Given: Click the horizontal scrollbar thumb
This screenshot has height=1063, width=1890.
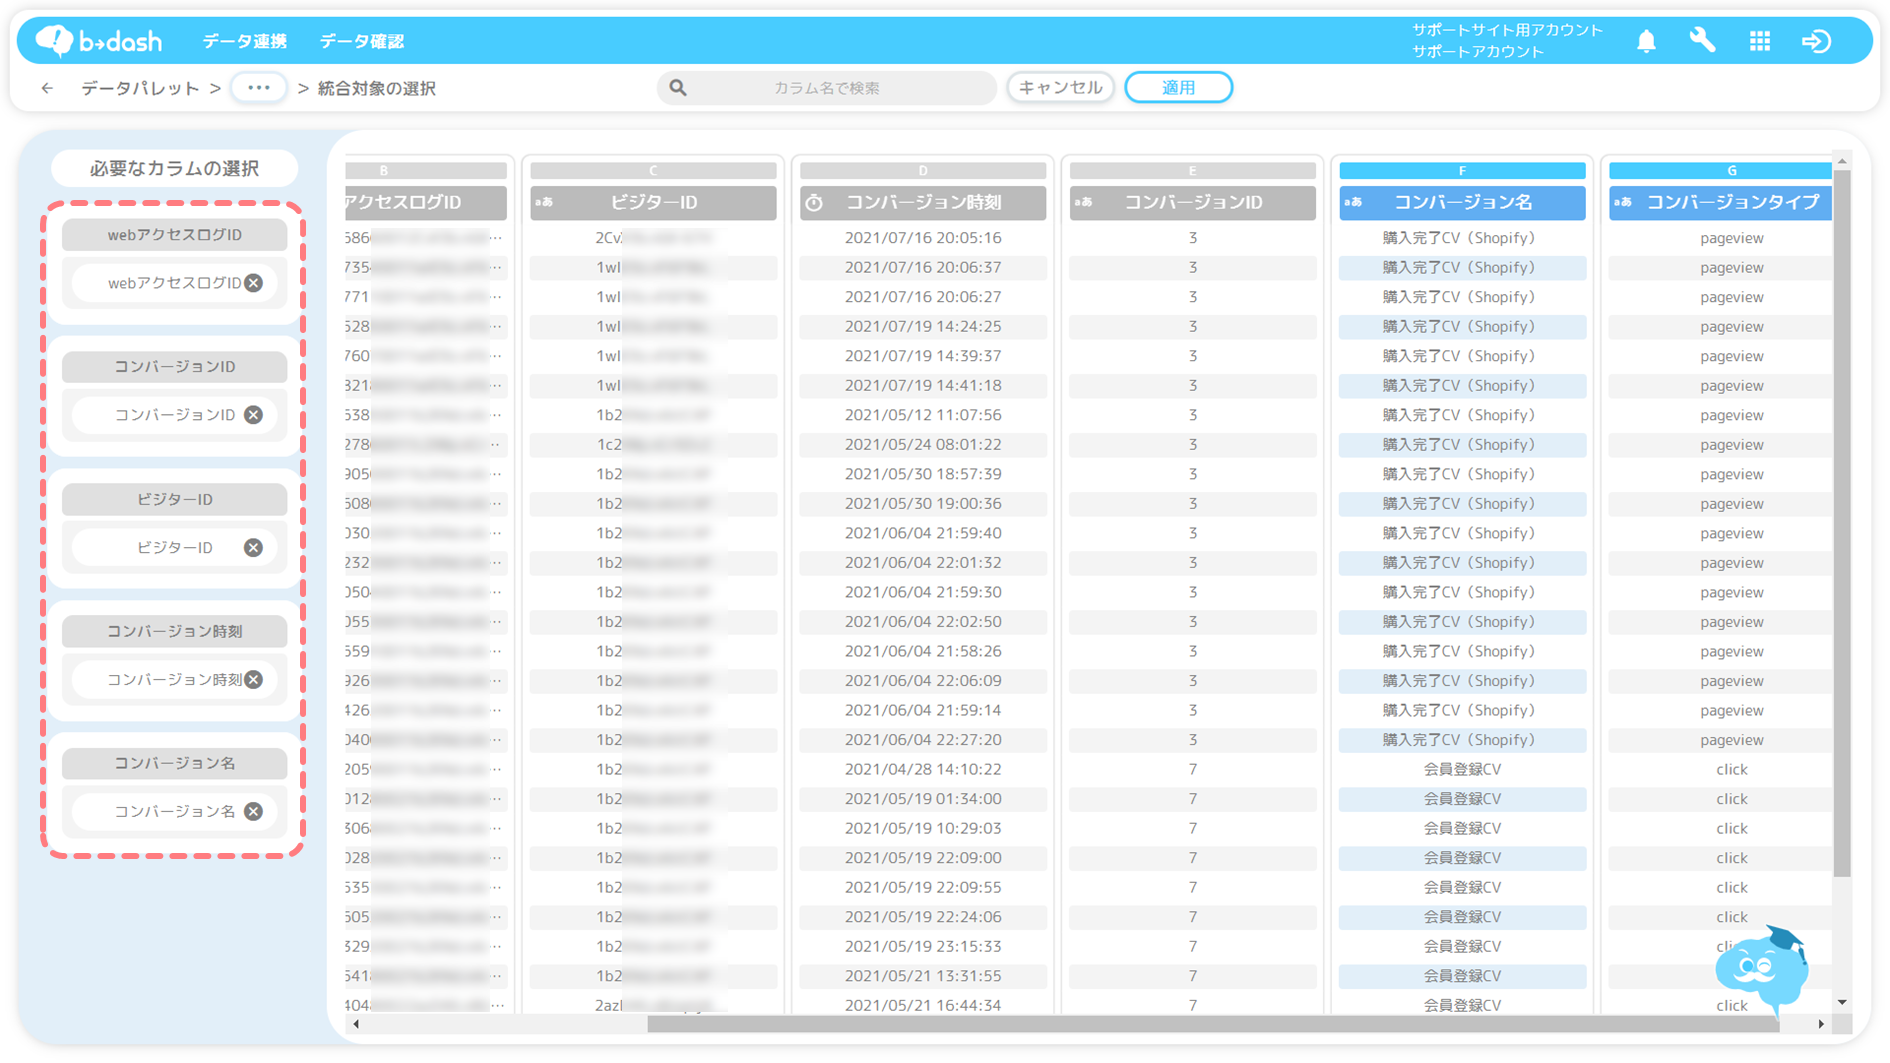Looking at the screenshot, I should (x=1211, y=1024).
